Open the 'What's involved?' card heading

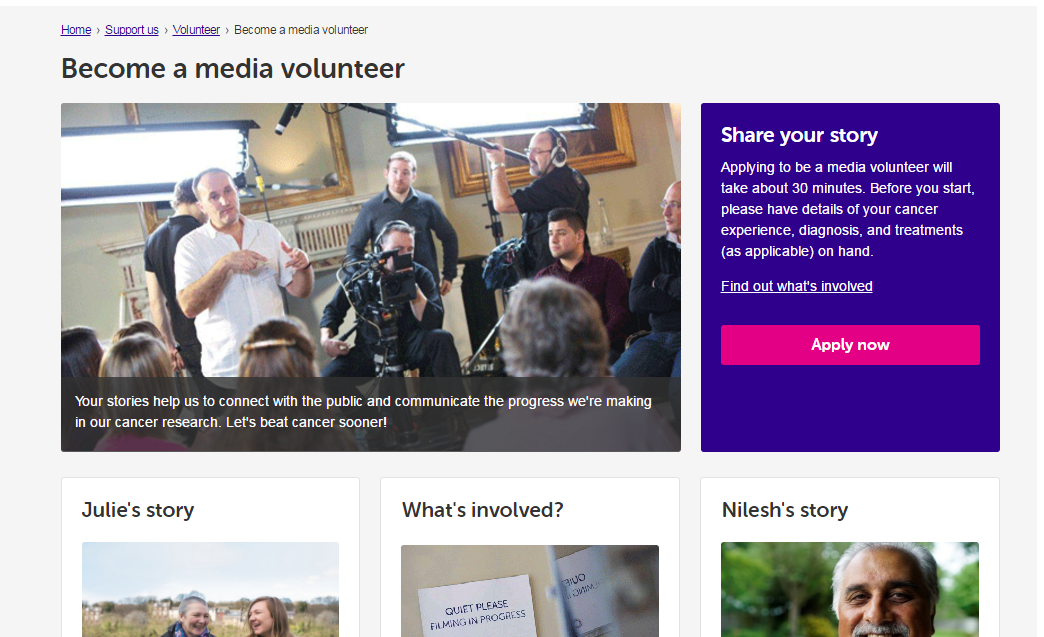483,510
